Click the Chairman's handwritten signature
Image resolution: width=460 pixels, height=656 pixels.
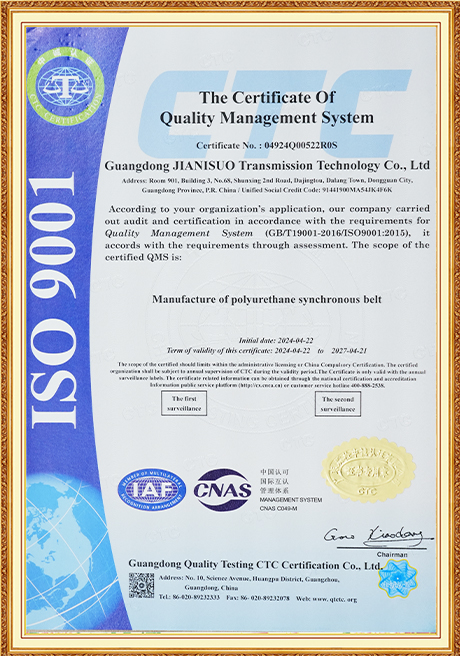(x=378, y=537)
